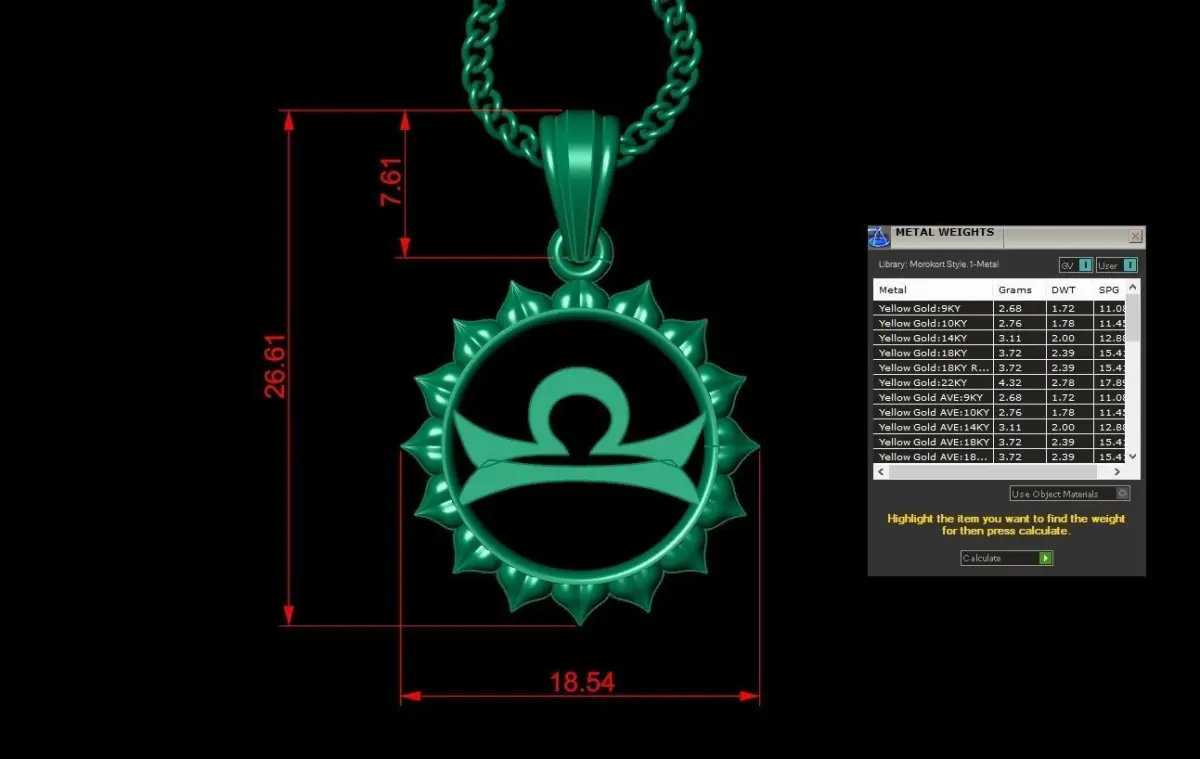This screenshot has width=1200, height=759.
Task: Click the horizontal scrollbar track of metal list
Action: [1000, 471]
